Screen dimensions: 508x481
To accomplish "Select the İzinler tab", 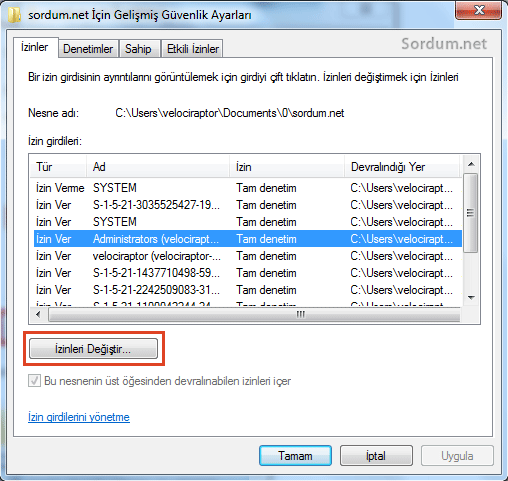I will (35, 47).
